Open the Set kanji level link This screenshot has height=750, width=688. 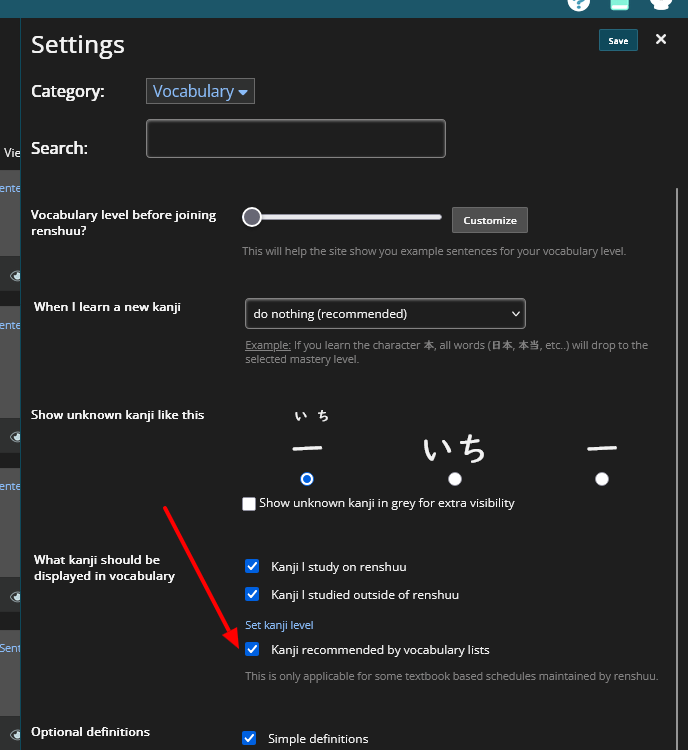(x=279, y=625)
